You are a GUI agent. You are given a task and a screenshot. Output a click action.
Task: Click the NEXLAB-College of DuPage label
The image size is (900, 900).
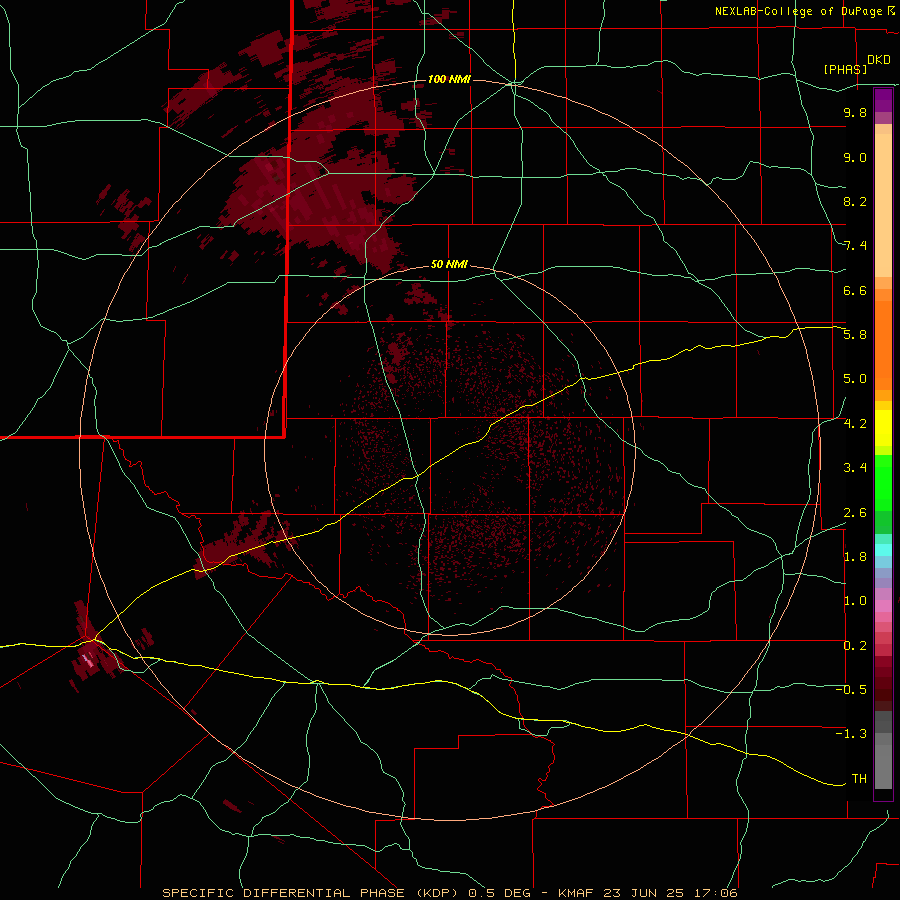click(798, 11)
